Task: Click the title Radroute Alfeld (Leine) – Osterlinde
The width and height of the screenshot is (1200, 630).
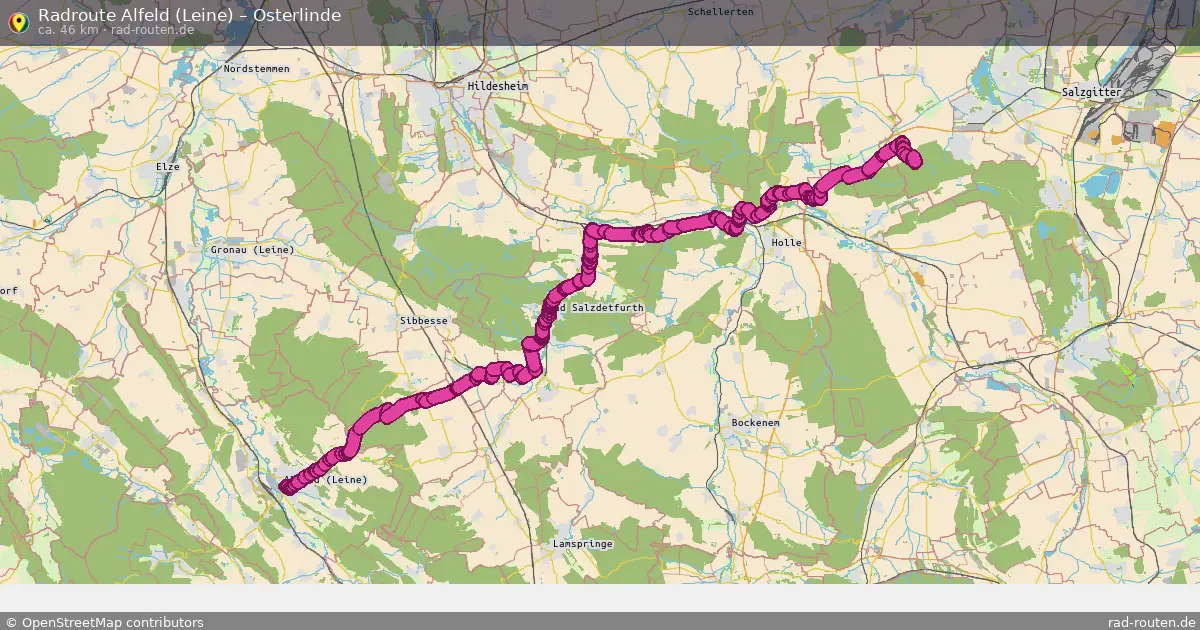Action: 189,14
